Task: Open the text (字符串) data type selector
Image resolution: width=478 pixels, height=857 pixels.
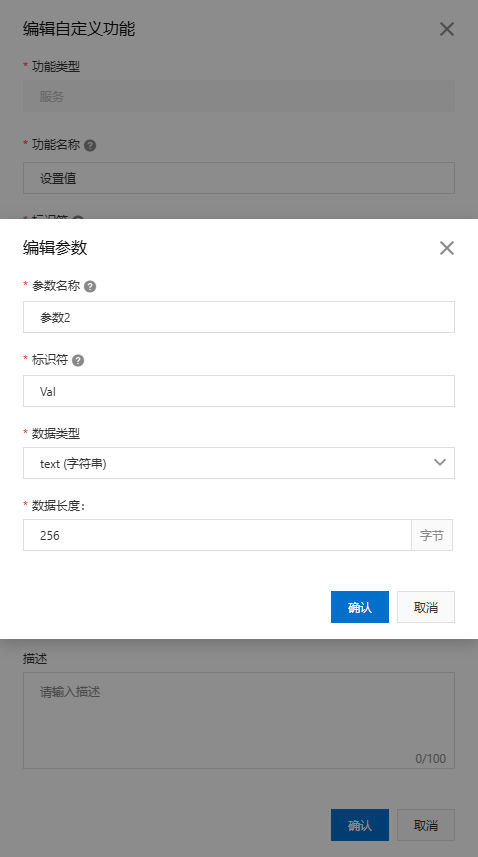Action: point(239,463)
